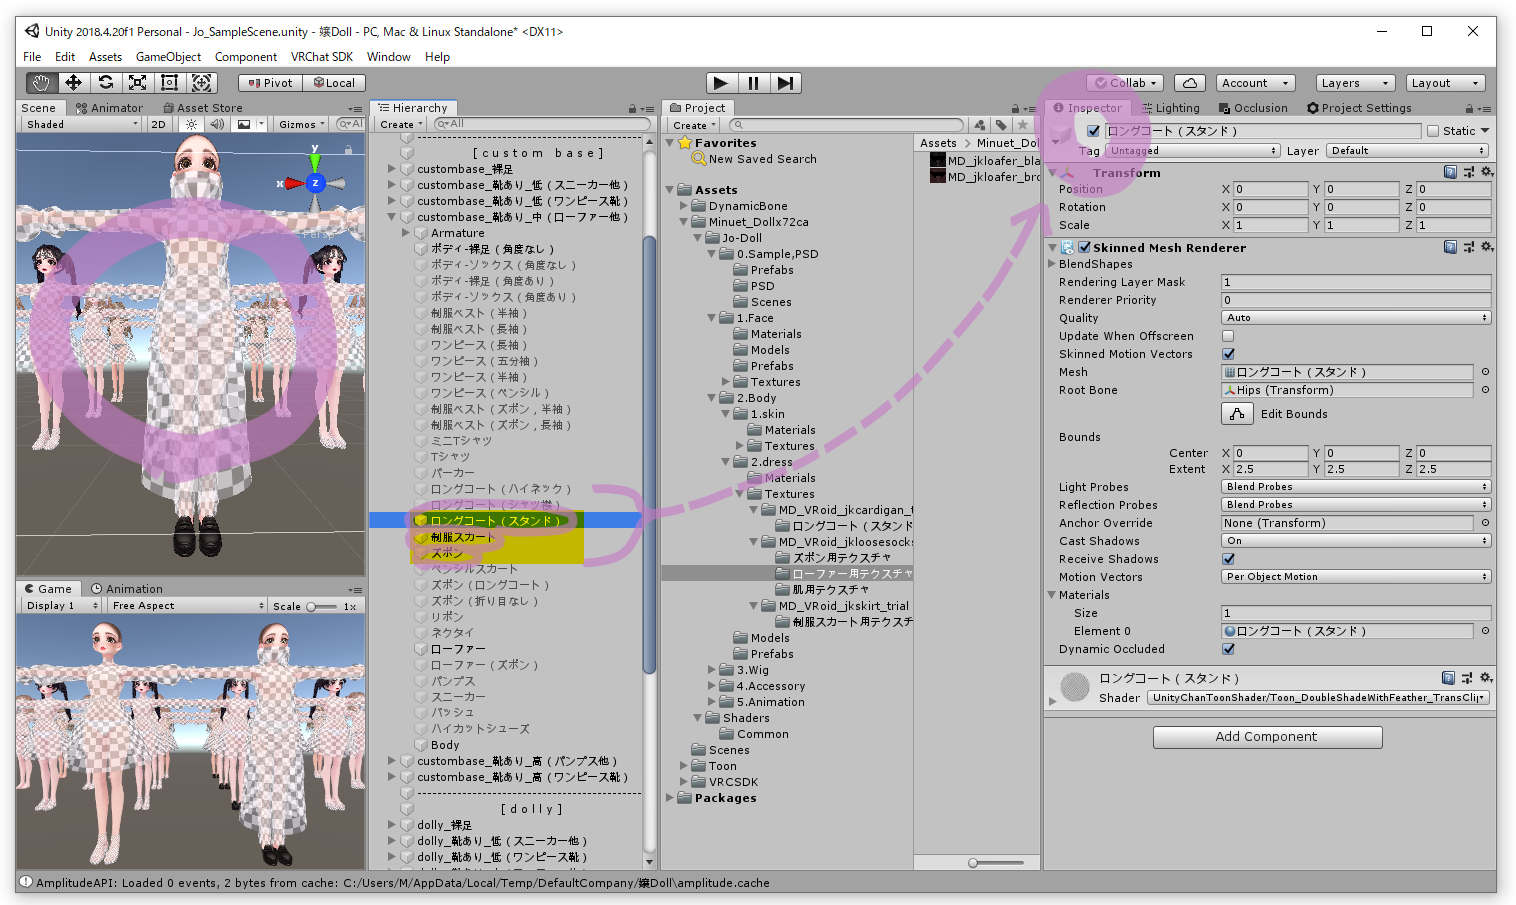Toggle scene lighting sun icon
This screenshot has height=905, width=1516.
click(x=191, y=124)
